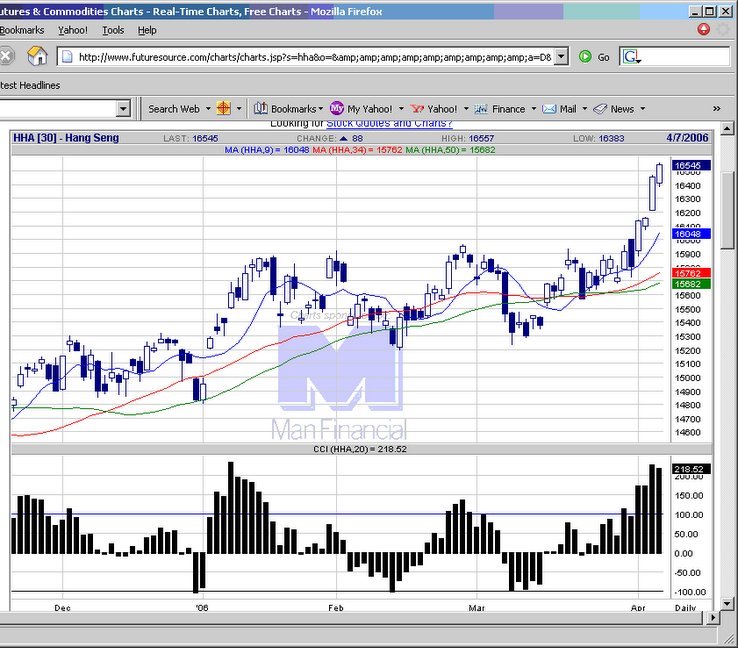Viewport: 738px width, 648px height.
Task: Click MA (HHA,9) = 16048 legend
Action: (267, 150)
